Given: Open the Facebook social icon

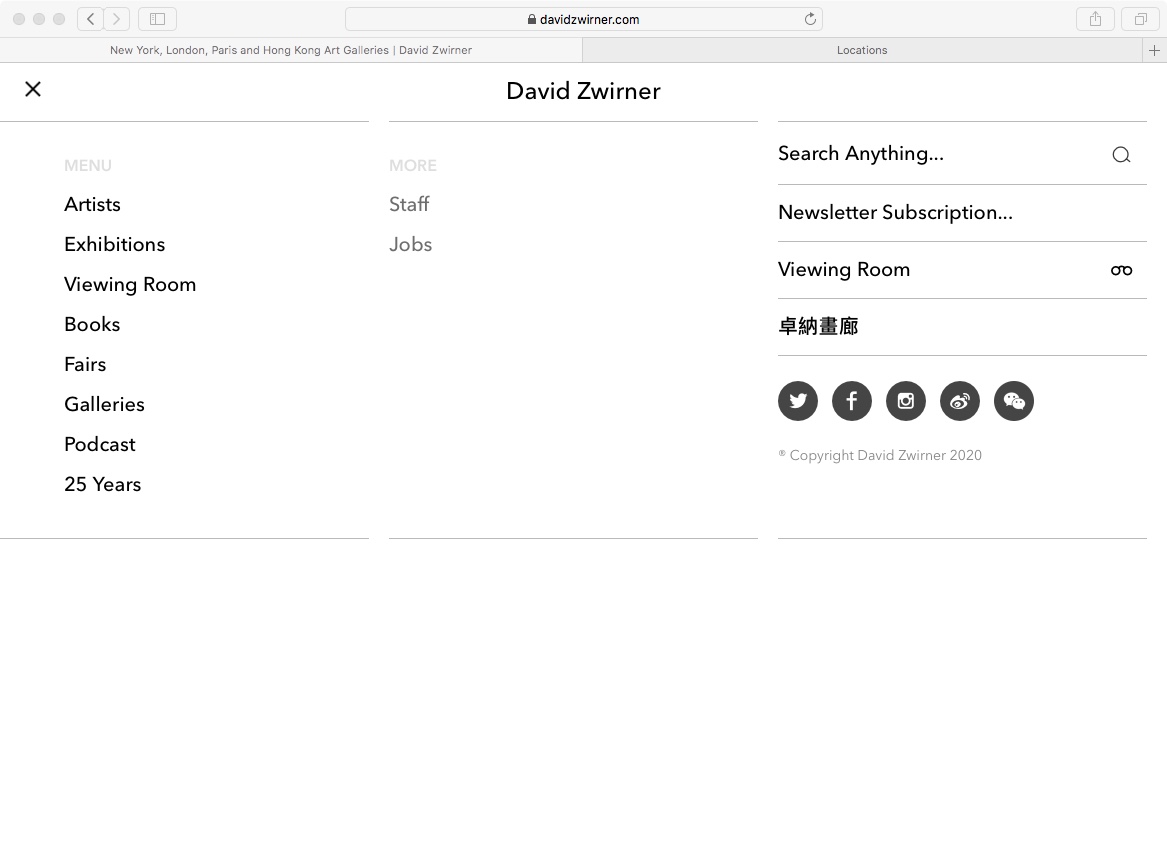Looking at the screenshot, I should (x=852, y=401).
